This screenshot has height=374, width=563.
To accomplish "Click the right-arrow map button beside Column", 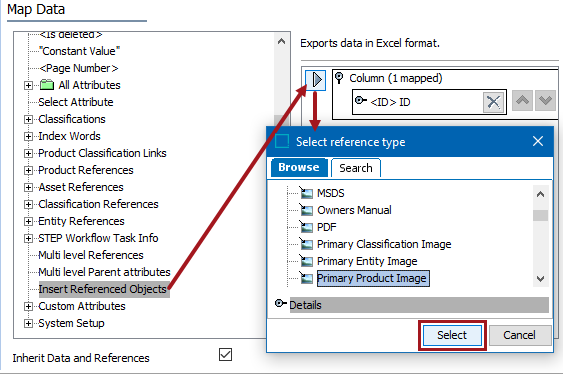I will point(316,80).
